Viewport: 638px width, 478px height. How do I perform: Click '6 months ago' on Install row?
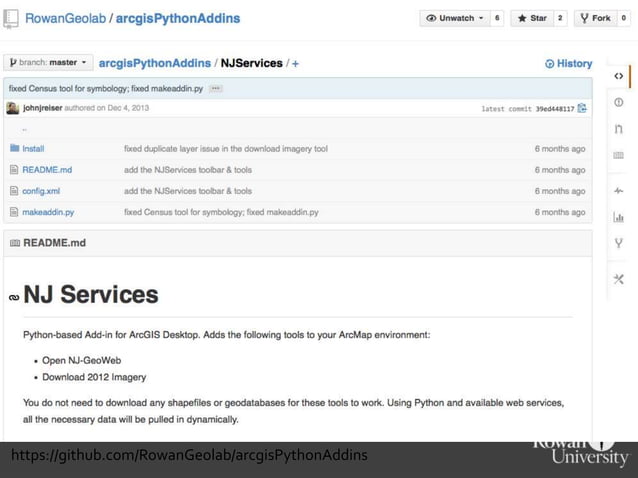(560, 149)
